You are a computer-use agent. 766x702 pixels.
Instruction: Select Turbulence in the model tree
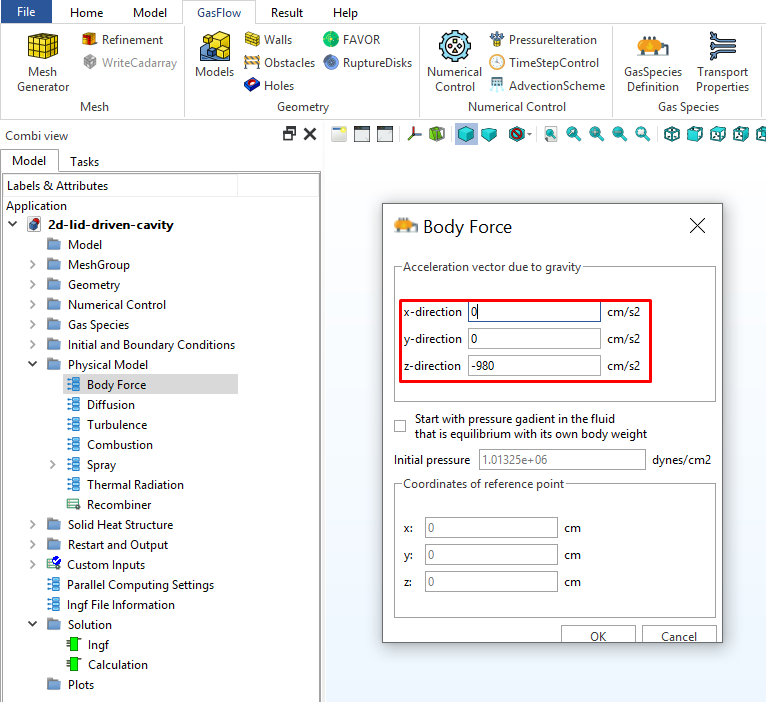pos(116,425)
